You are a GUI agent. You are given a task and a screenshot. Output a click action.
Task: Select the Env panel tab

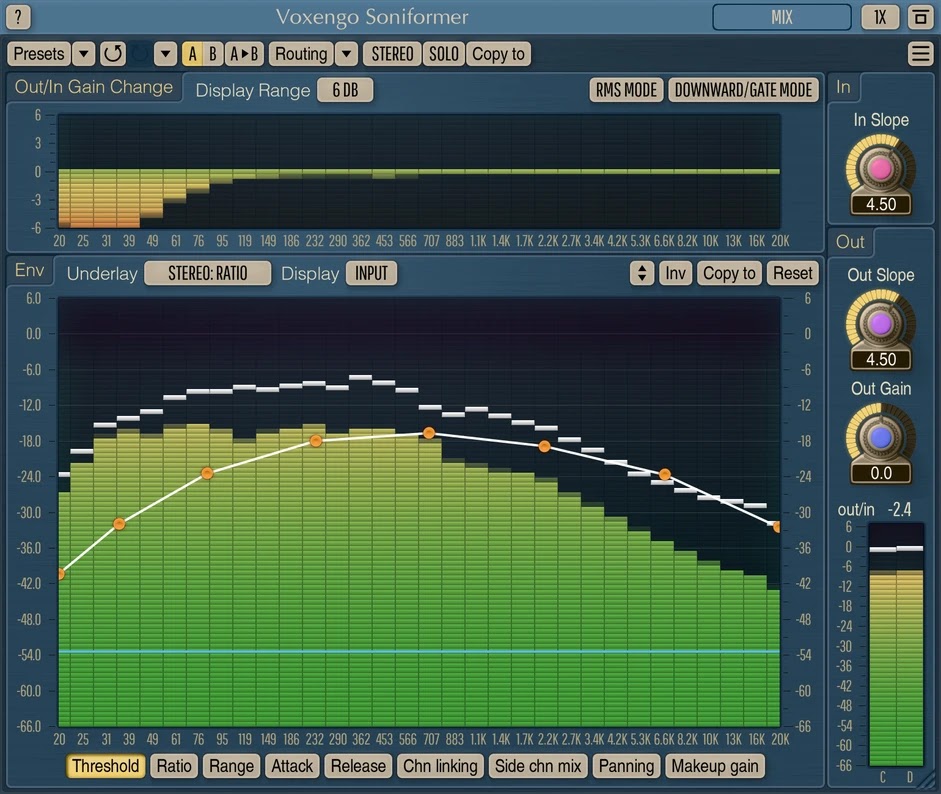point(29,270)
